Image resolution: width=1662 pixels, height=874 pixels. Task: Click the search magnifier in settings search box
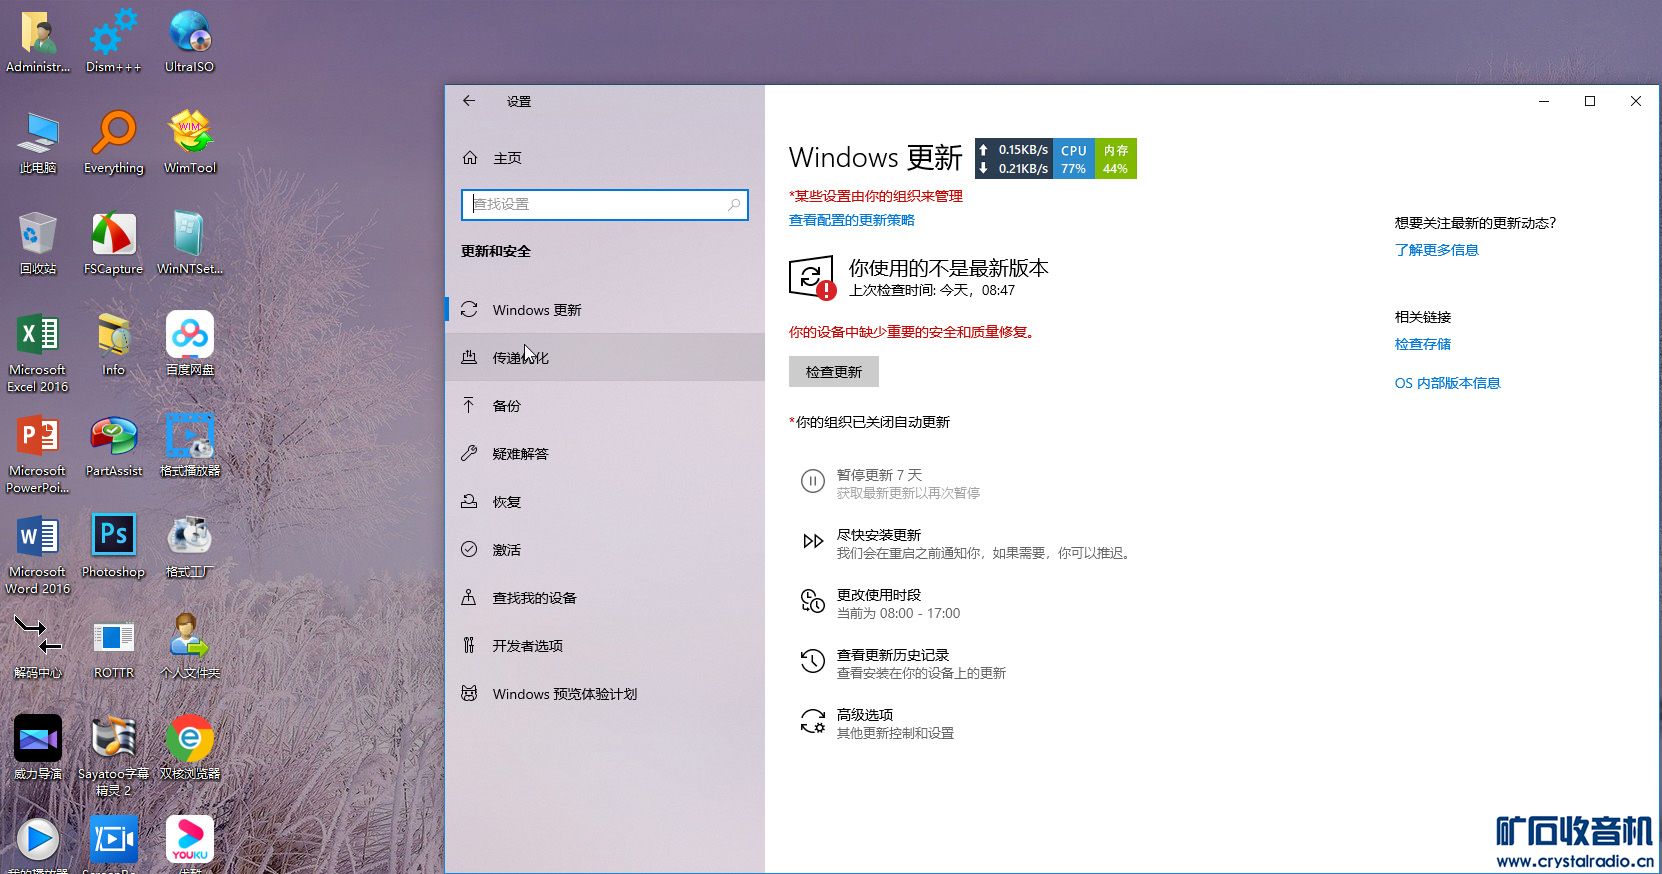[734, 204]
